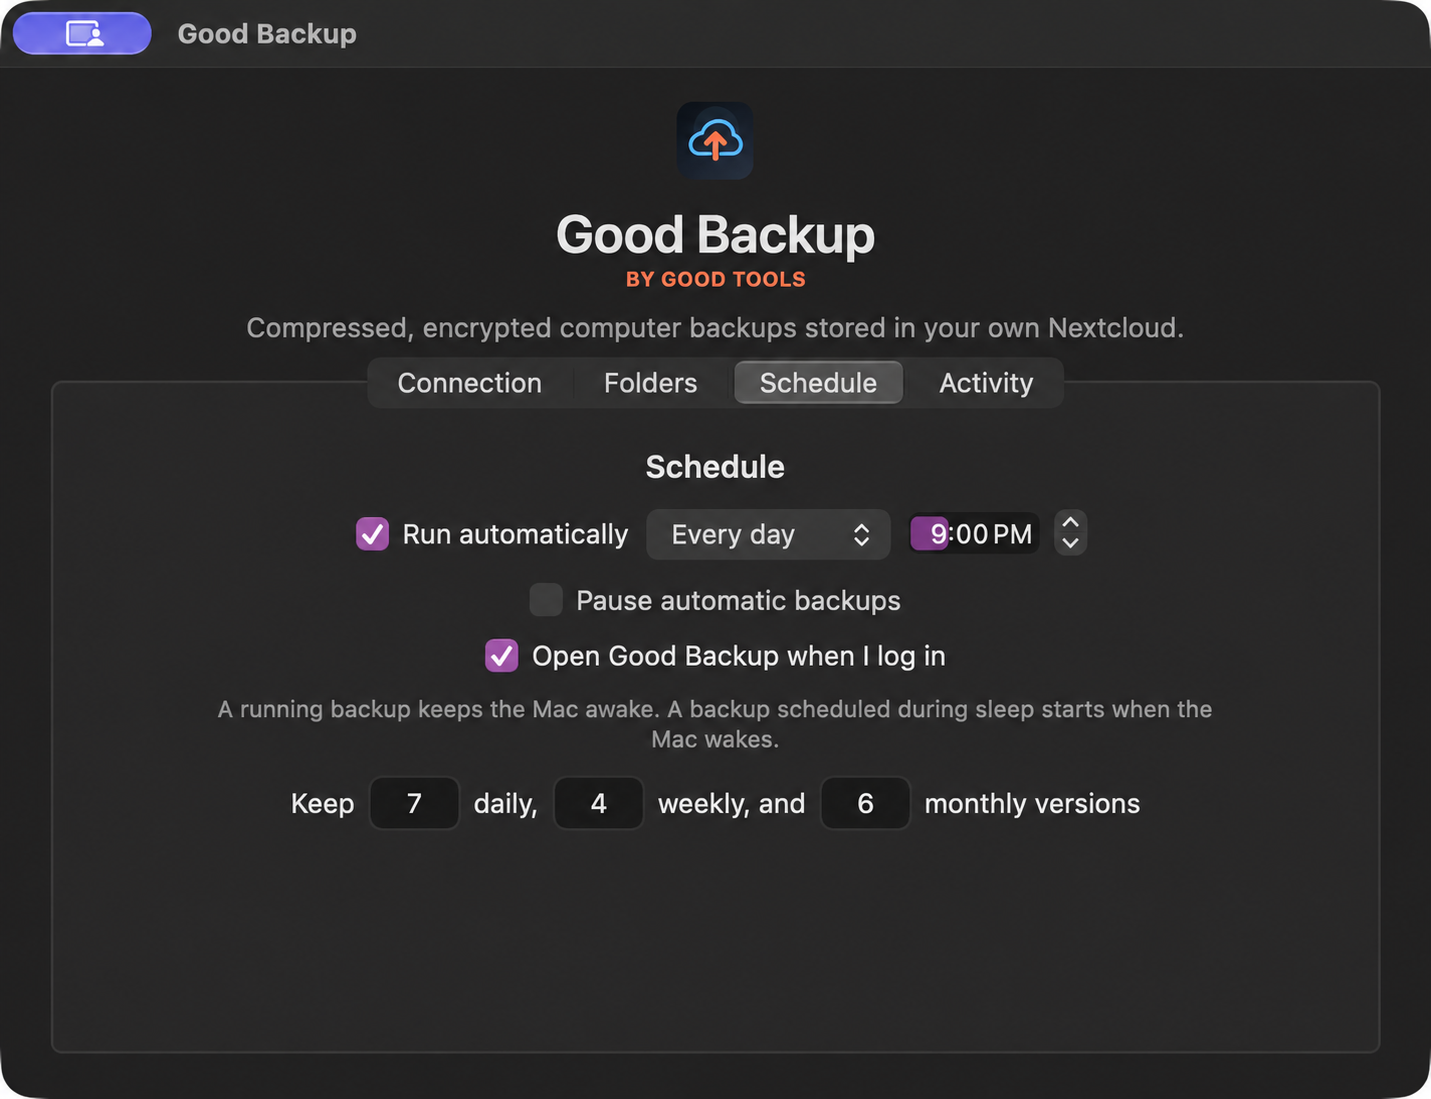Toggle Open Good Backup when I log in
Screen dimensions: 1431x1099
tap(502, 656)
